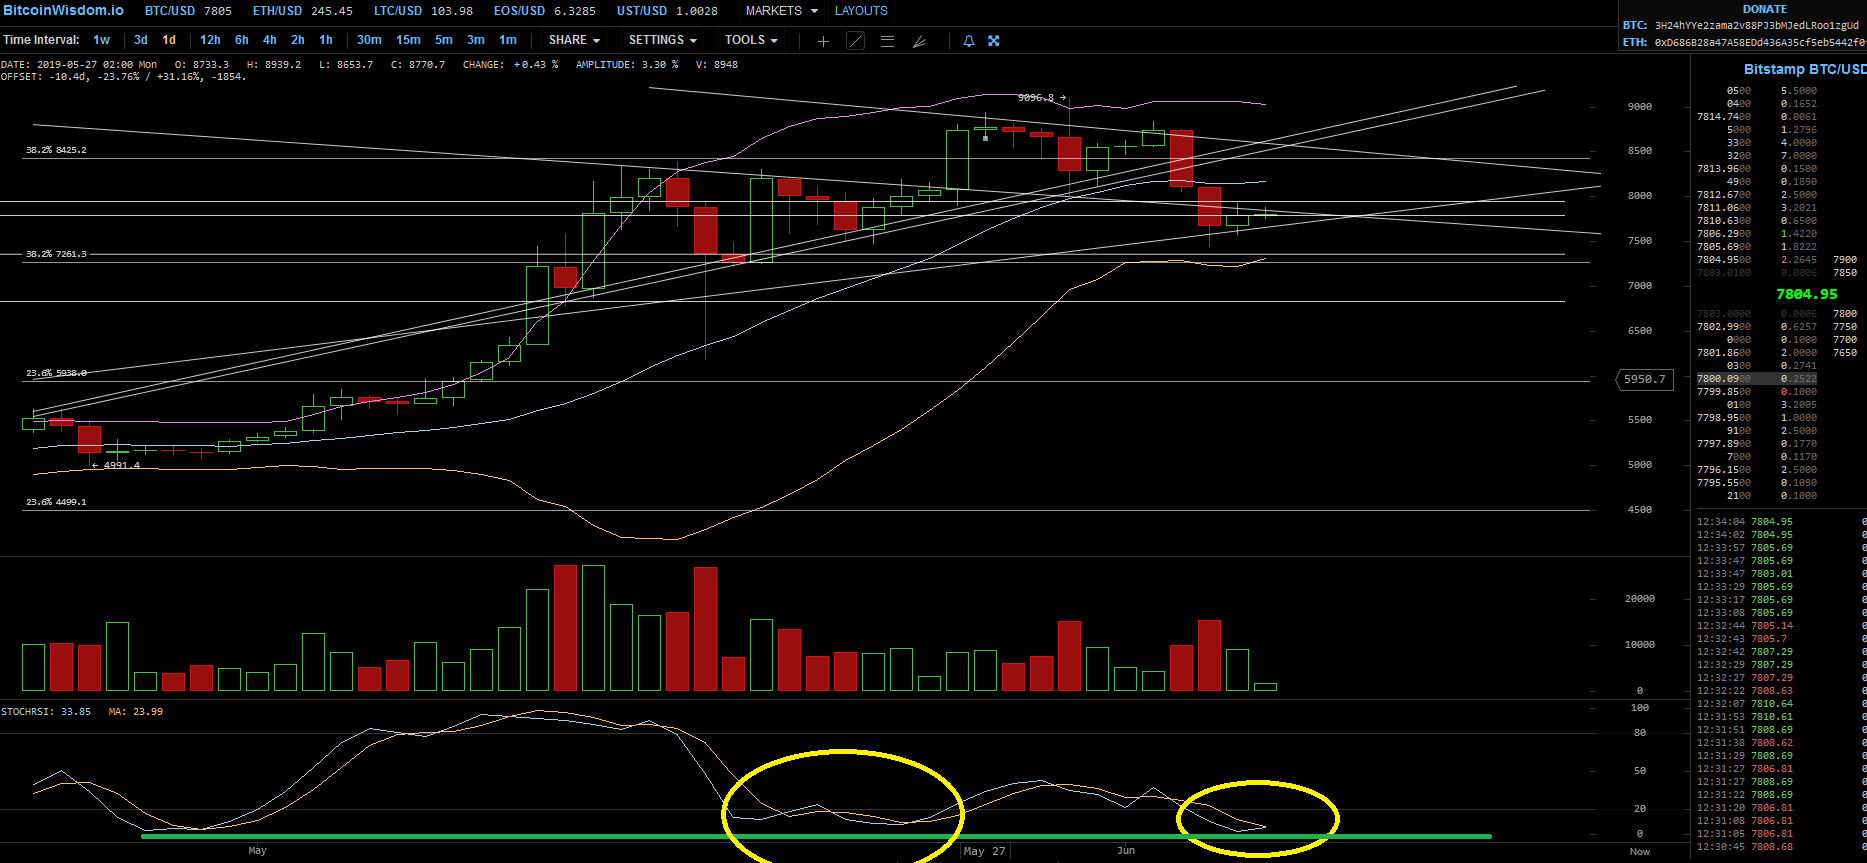
Task: Set time interval to 1m
Action: point(508,40)
